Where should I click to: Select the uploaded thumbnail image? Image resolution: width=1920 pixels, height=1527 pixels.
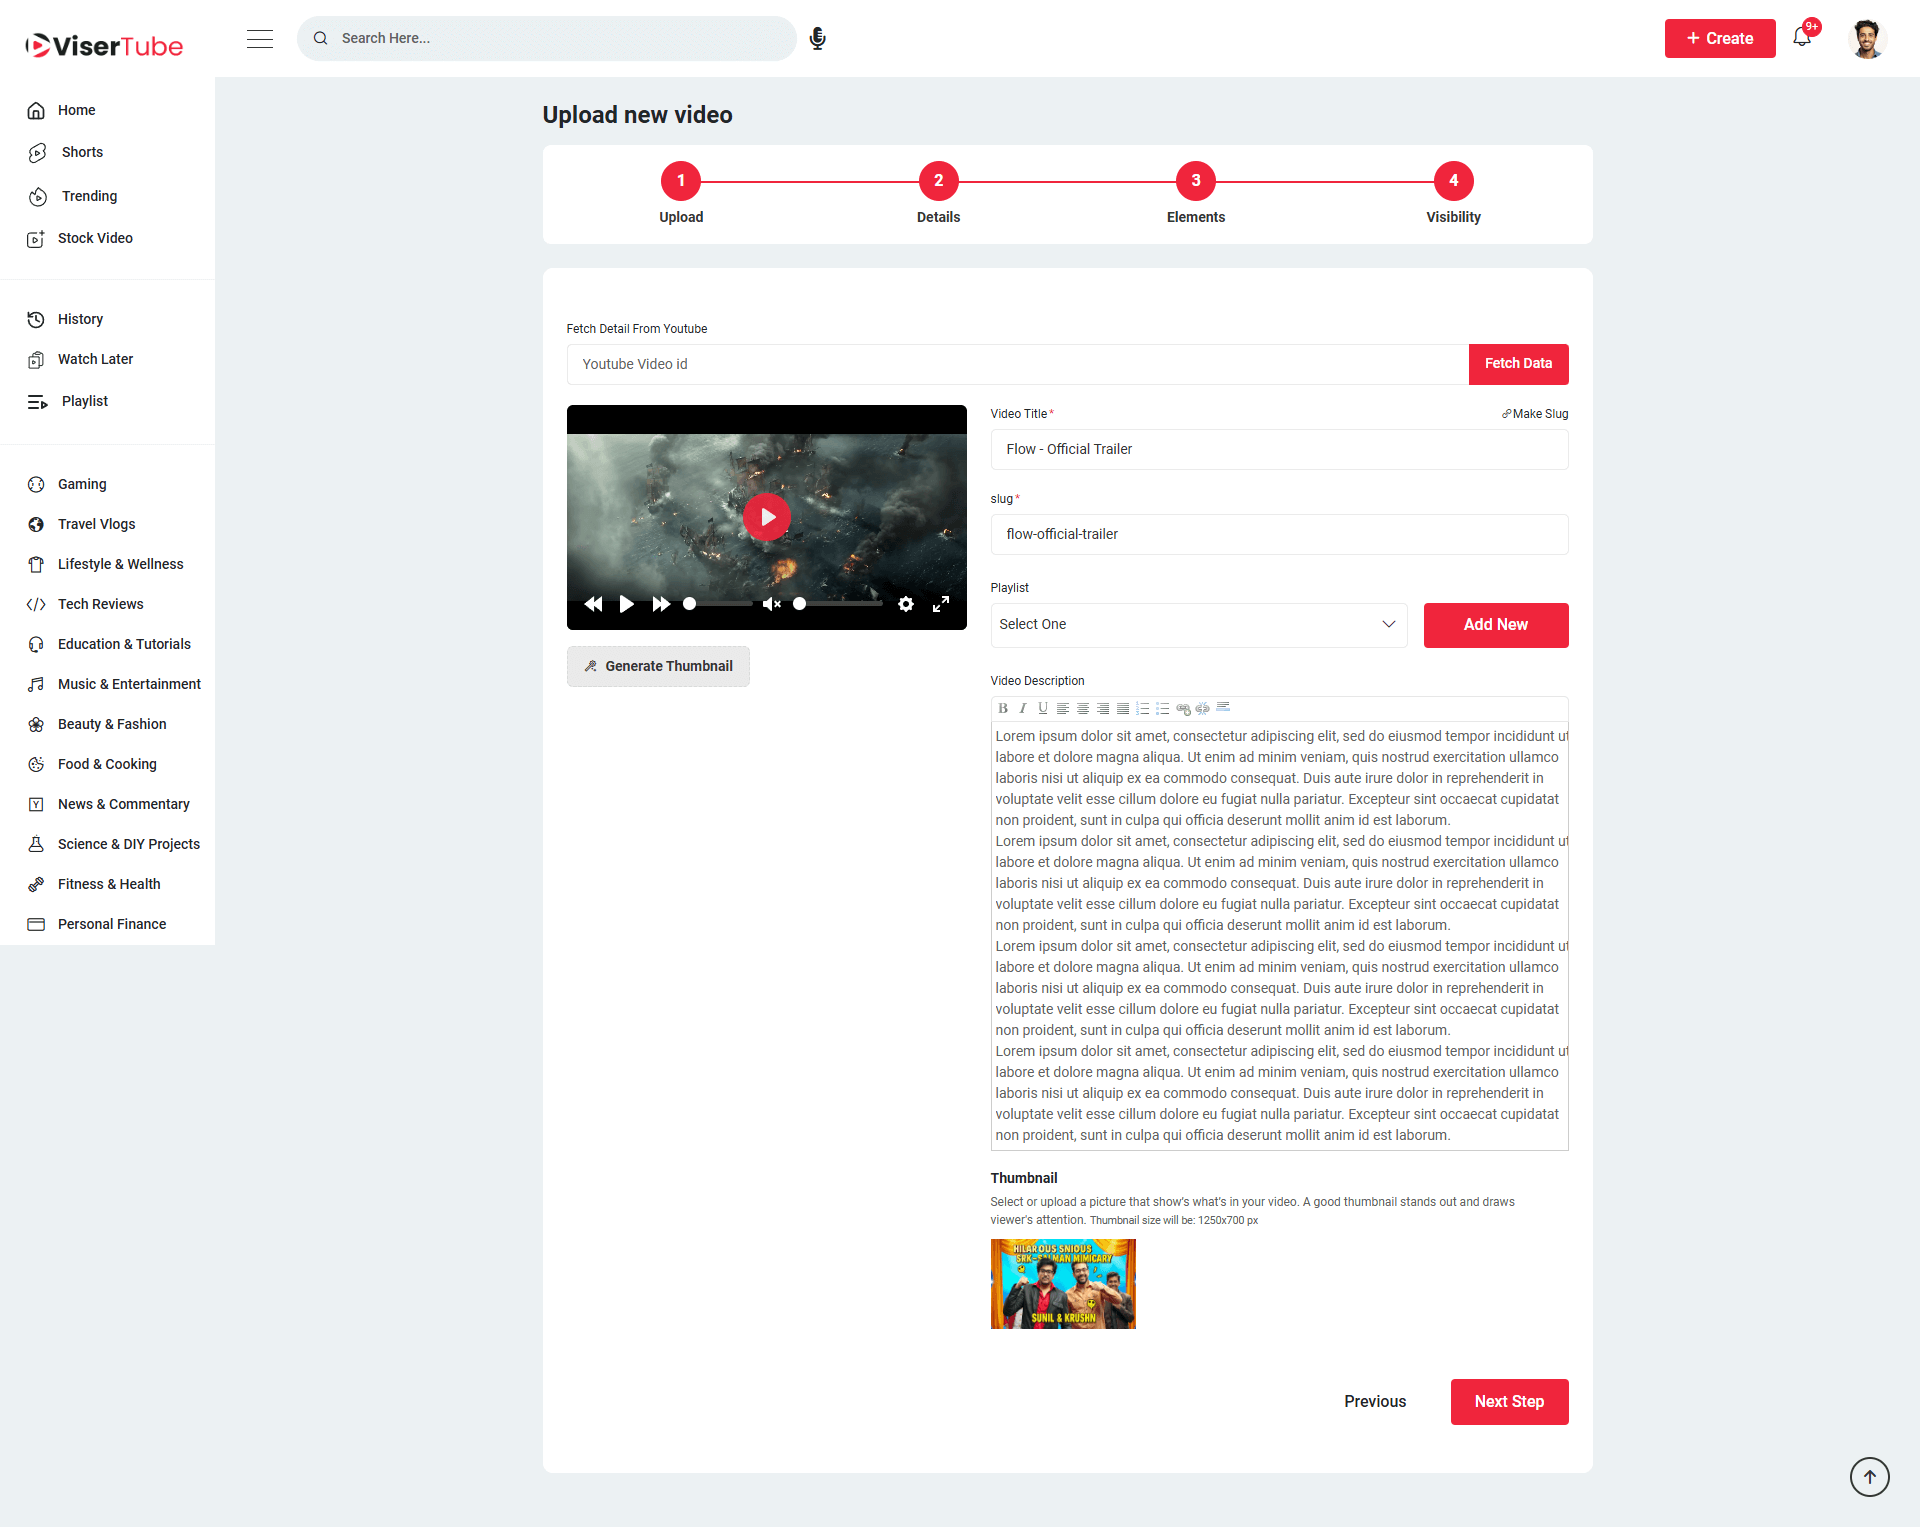click(x=1063, y=1284)
